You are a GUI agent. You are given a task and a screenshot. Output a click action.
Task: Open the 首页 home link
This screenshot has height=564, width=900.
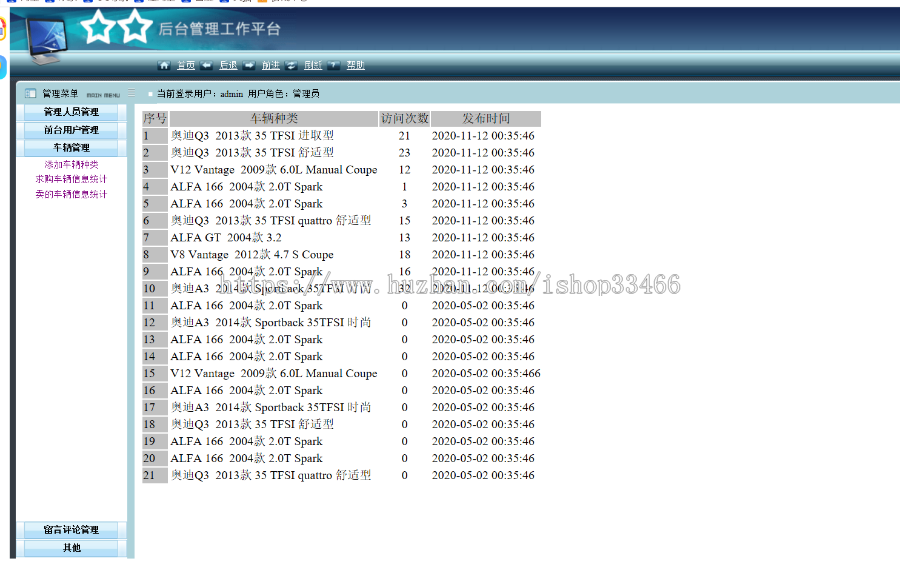pos(186,65)
